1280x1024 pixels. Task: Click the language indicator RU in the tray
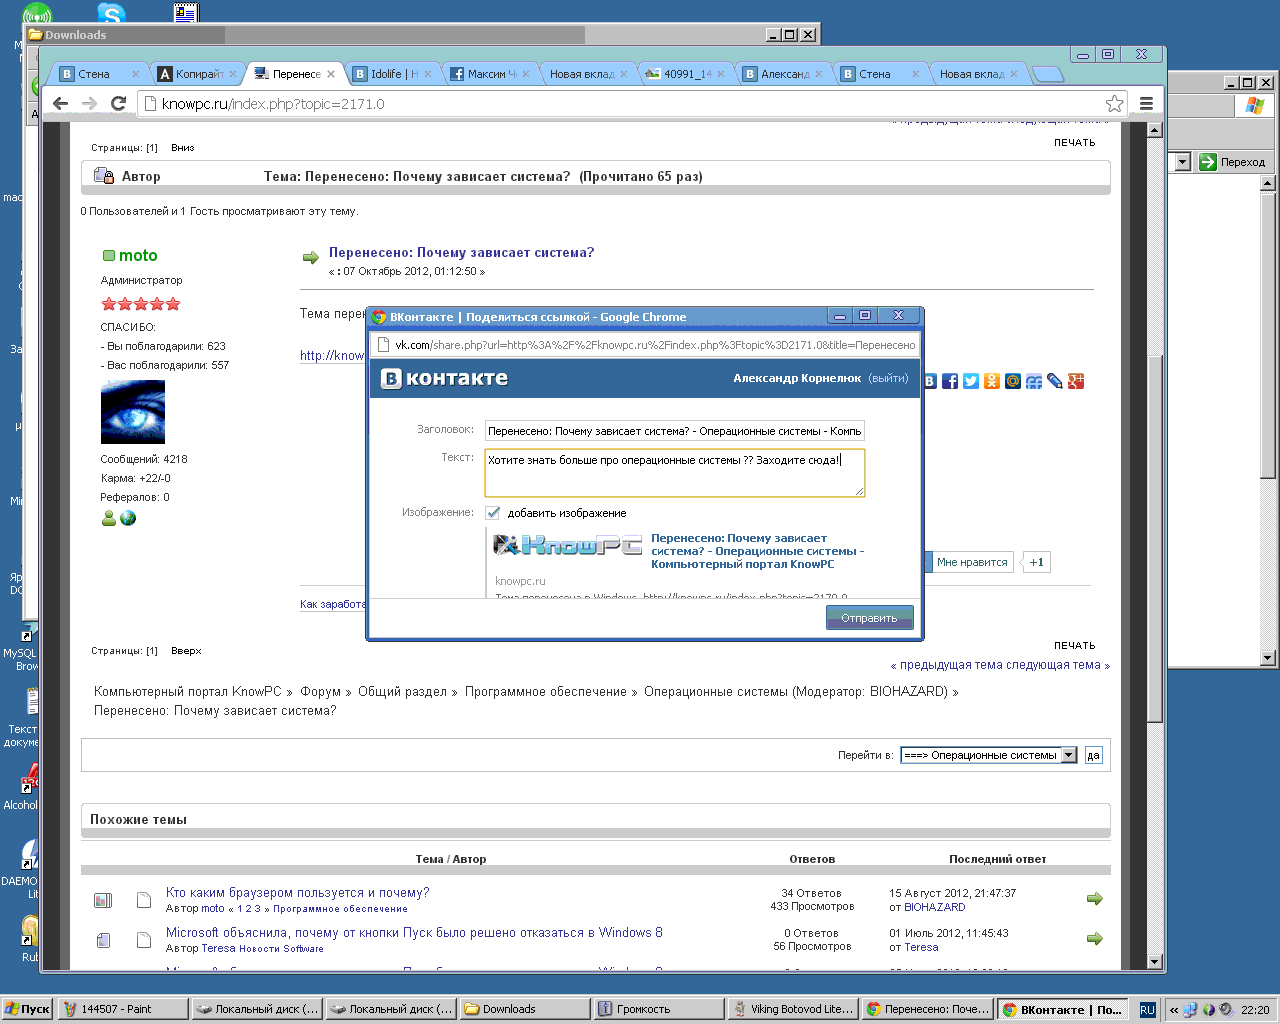tap(1147, 1010)
